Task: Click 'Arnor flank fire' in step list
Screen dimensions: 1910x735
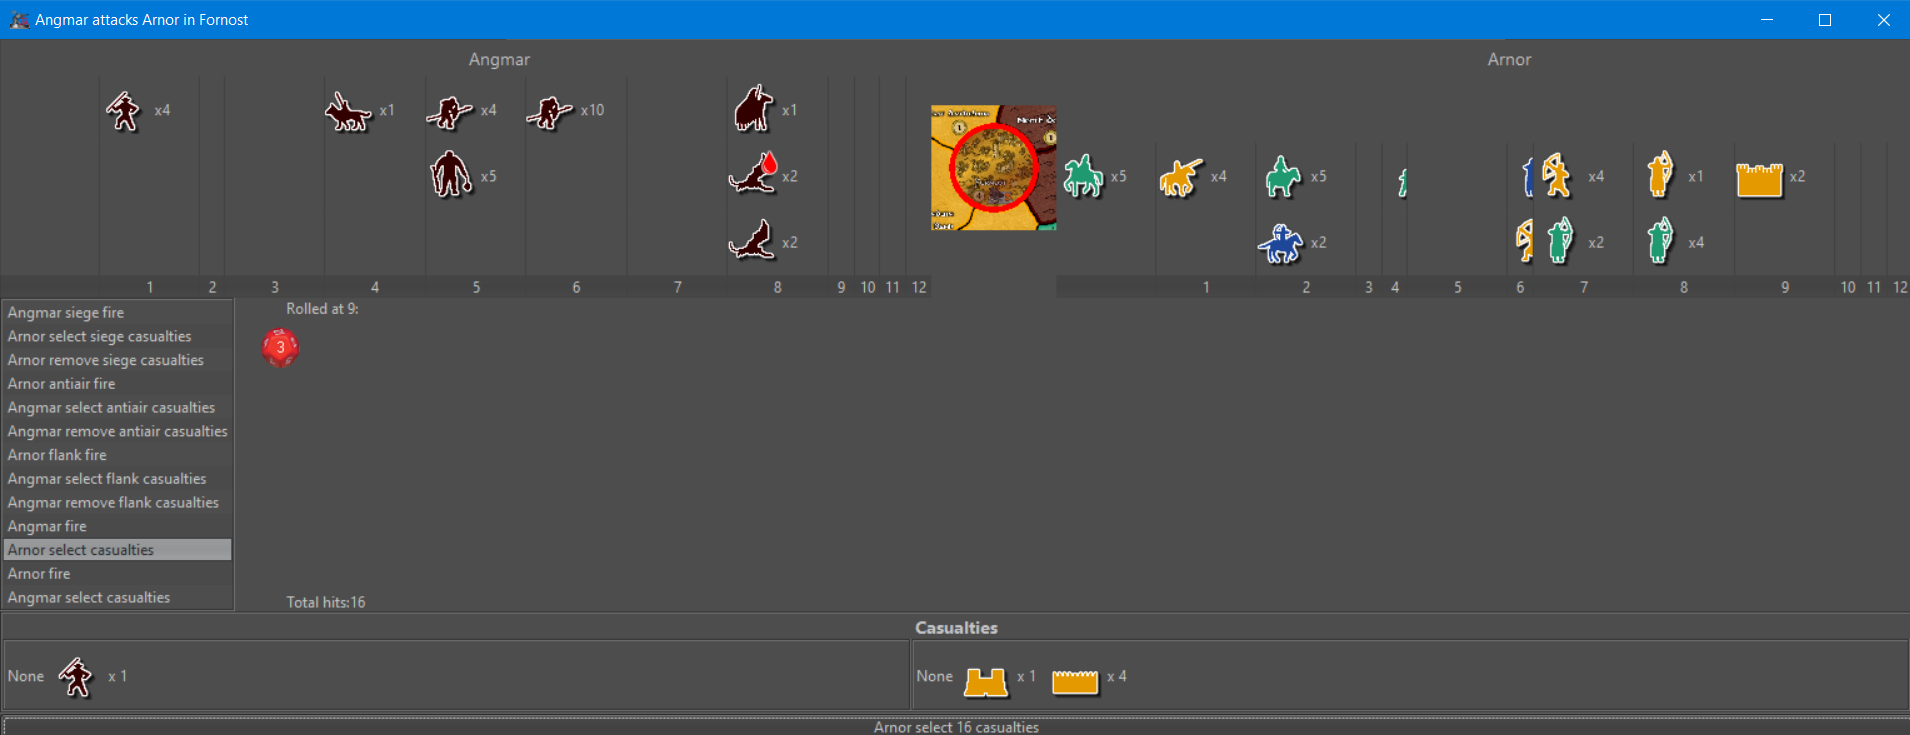Action: click(x=57, y=455)
